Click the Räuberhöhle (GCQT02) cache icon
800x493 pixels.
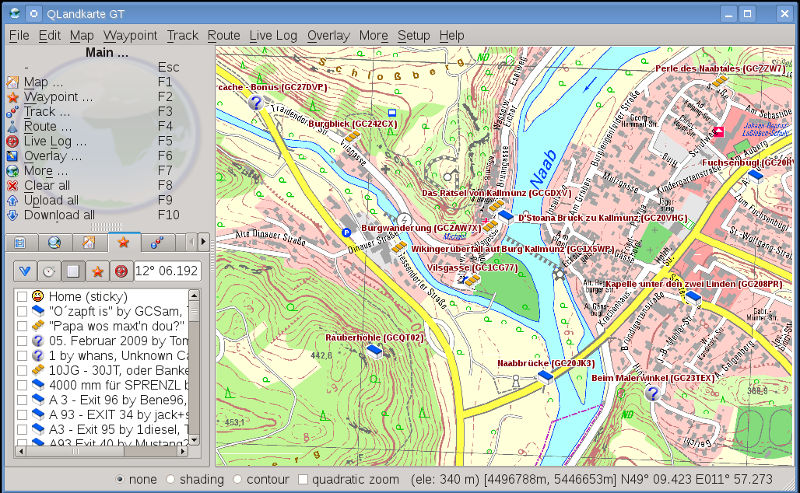(x=375, y=351)
